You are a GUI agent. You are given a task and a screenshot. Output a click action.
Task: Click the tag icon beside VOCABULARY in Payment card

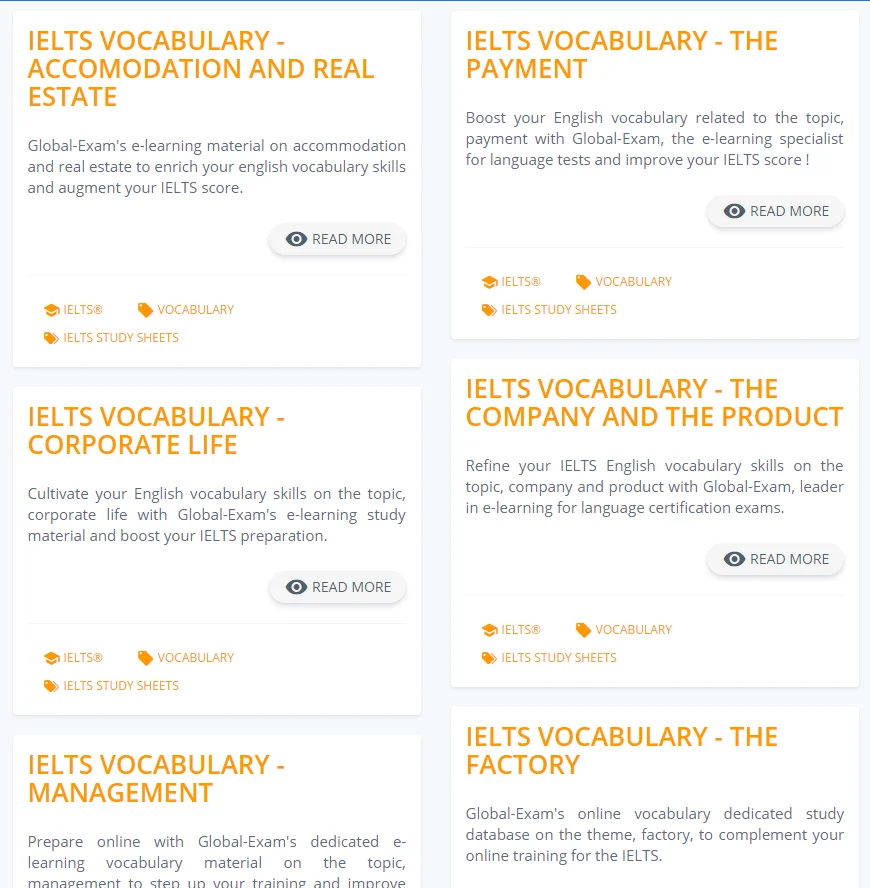click(x=583, y=282)
